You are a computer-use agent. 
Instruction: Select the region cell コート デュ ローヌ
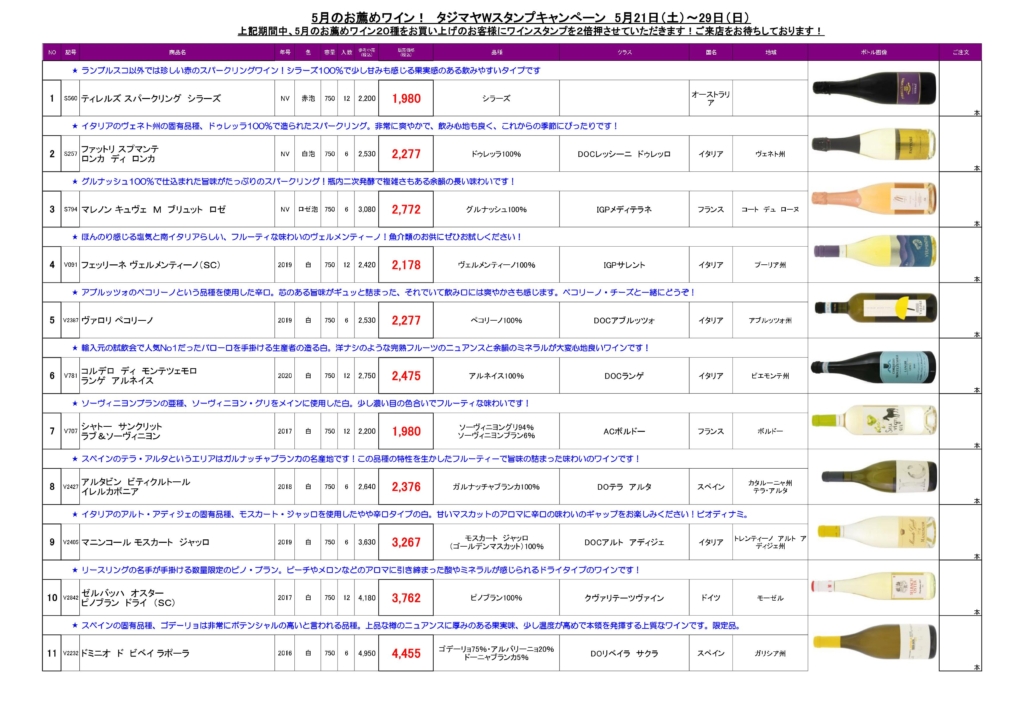pyautogui.click(x=771, y=210)
